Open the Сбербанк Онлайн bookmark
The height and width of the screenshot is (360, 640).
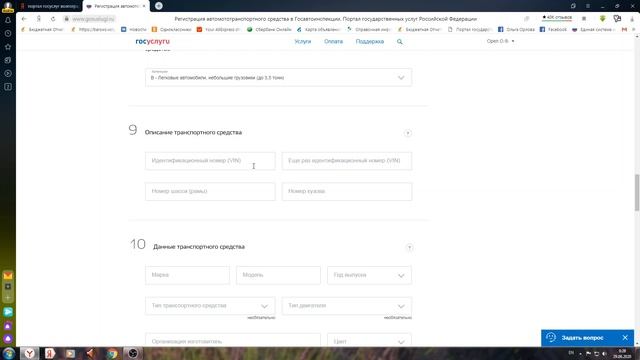(x=269, y=29)
